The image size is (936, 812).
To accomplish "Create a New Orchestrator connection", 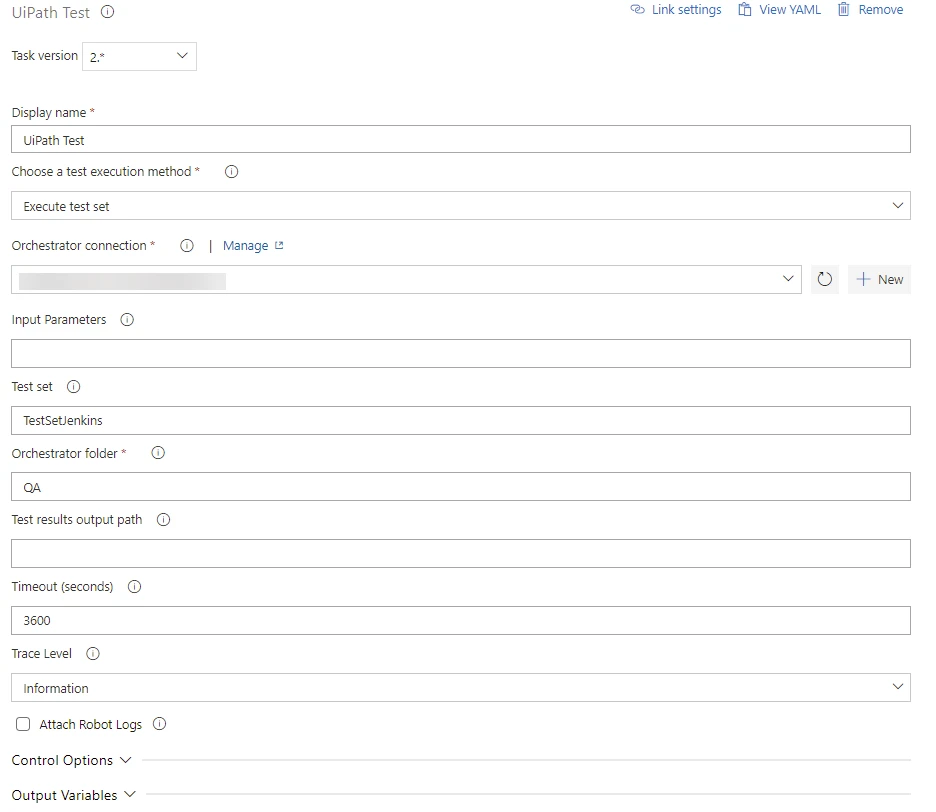I will coord(879,279).
